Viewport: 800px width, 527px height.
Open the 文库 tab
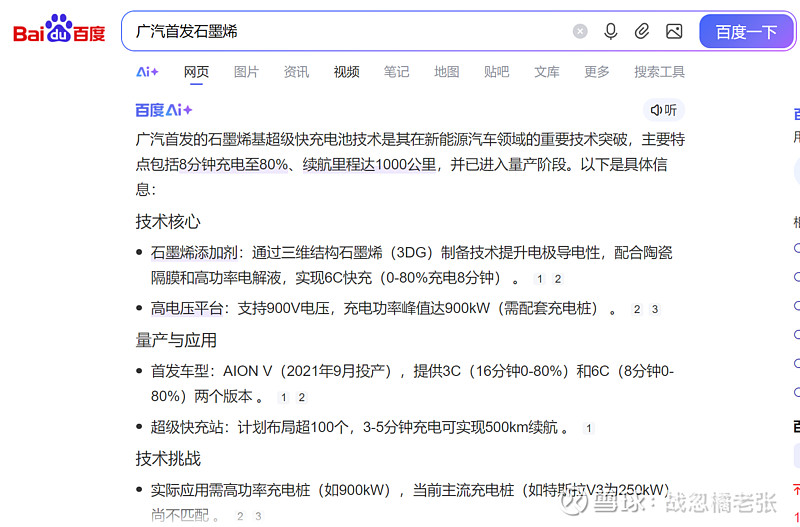(x=546, y=72)
